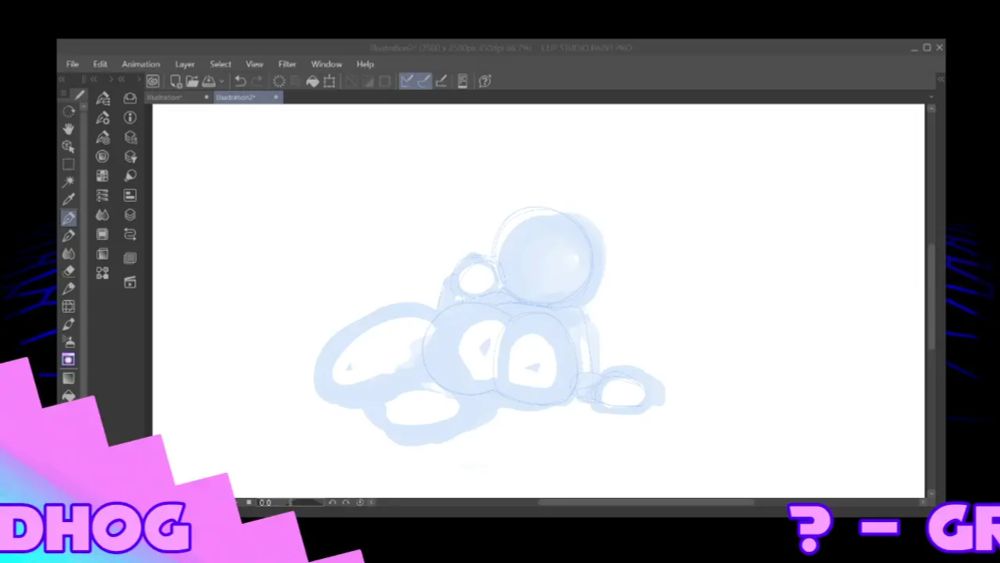Viewport: 1000px width, 563px height.
Task: Open the Window menu
Action: pyautogui.click(x=327, y=64)
